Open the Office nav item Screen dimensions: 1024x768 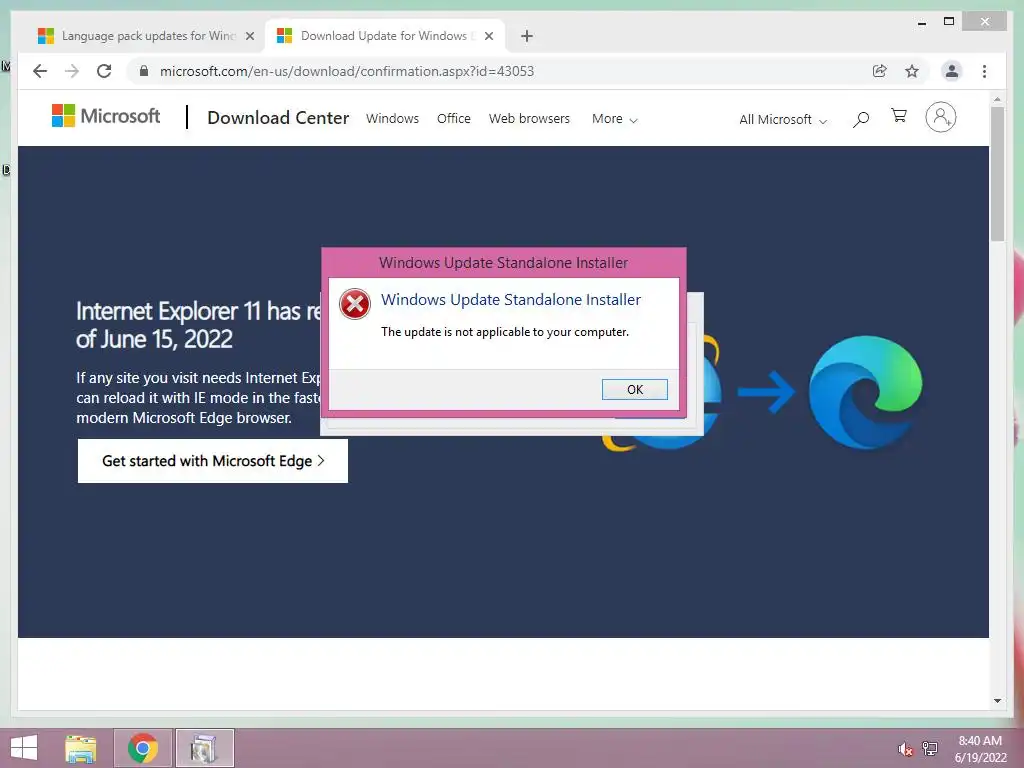[454, 118]
